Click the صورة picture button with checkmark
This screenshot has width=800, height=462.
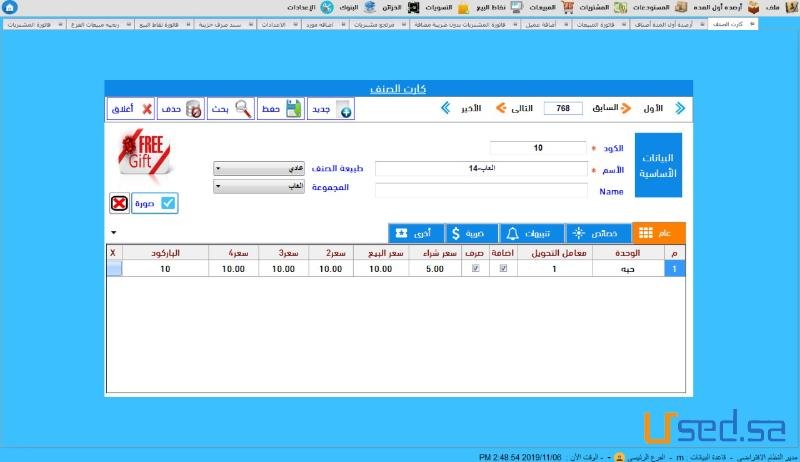pos(155,203)
